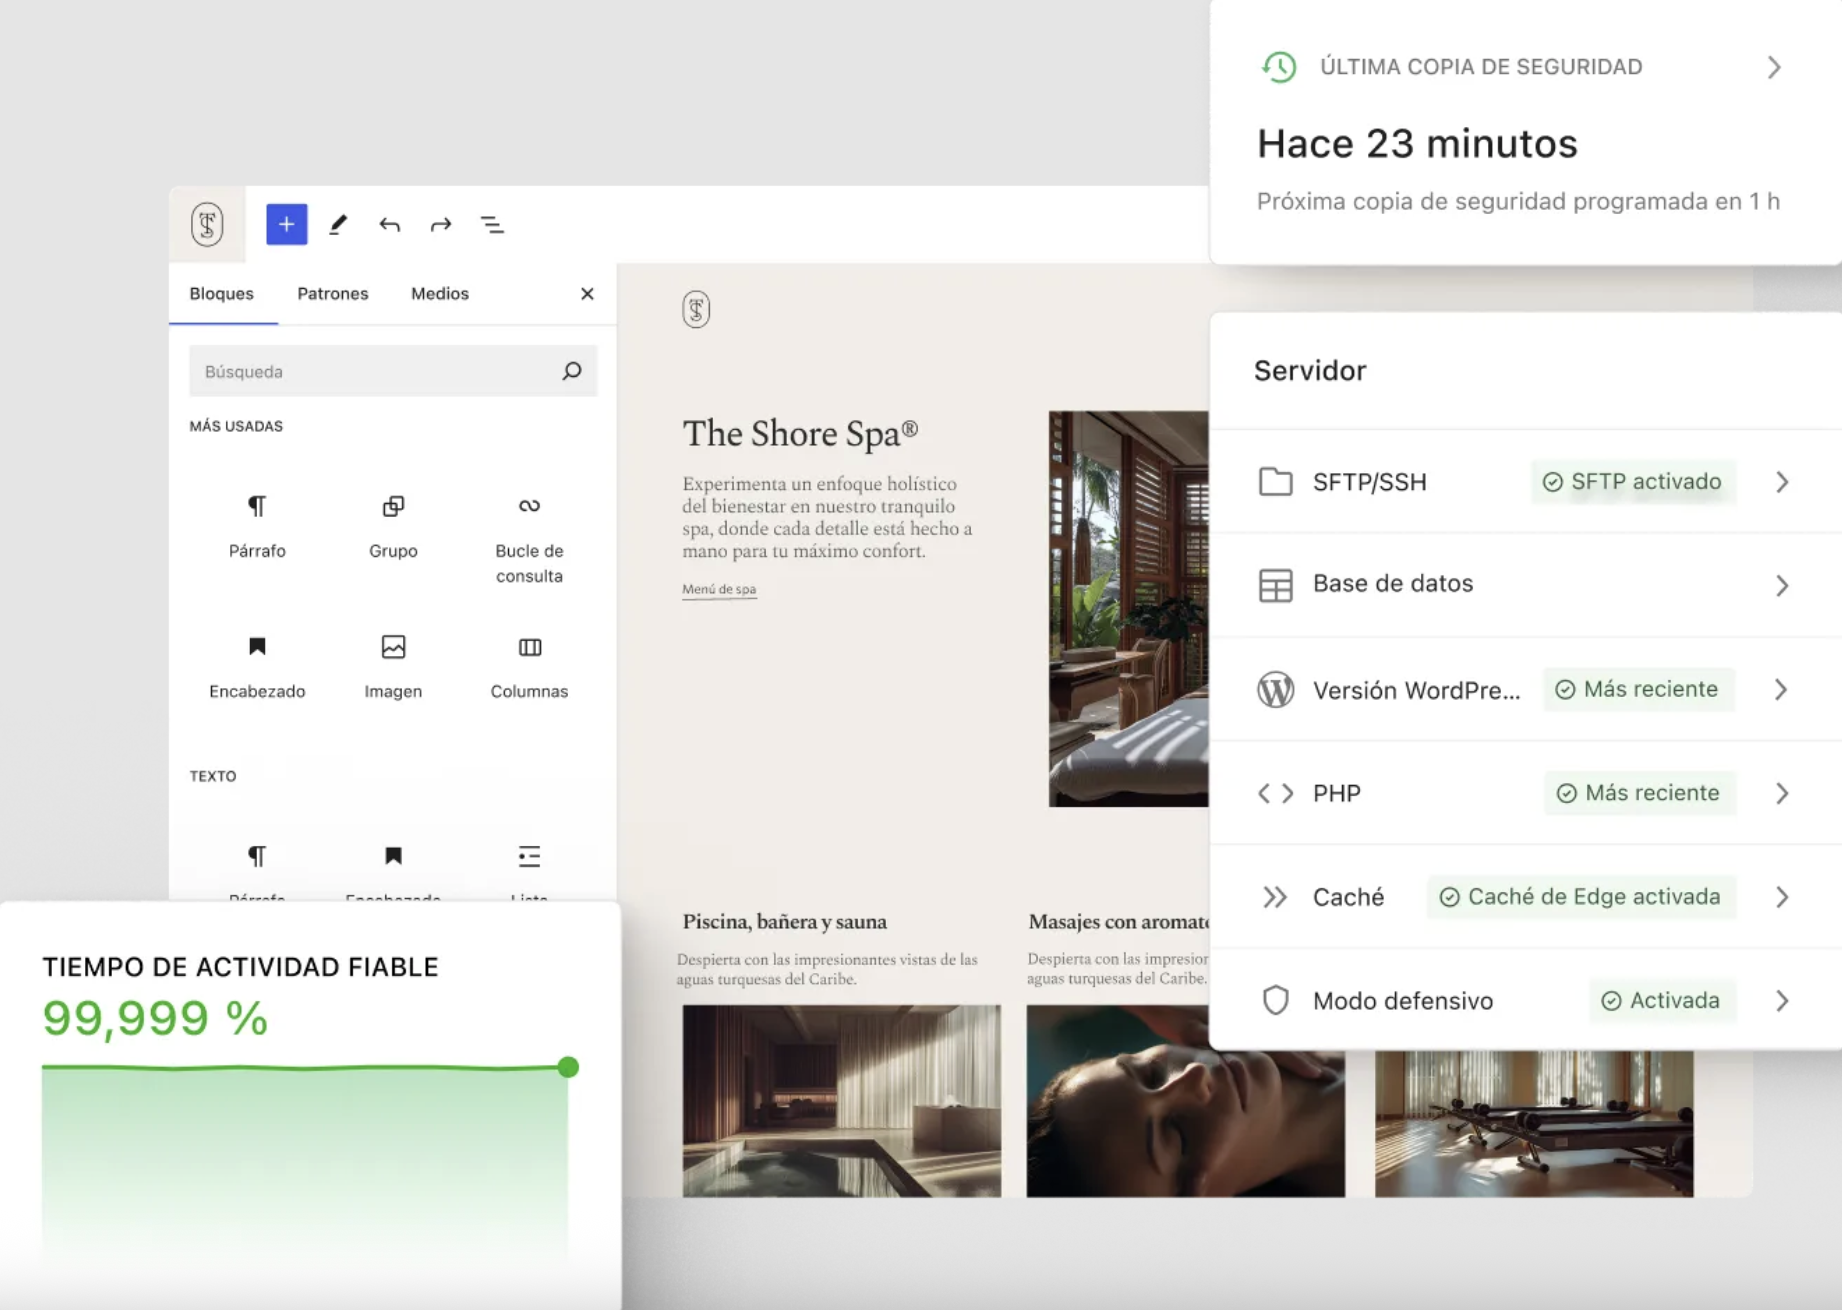
Task: Click the SFTP activado status badge
Action: click(1632, 482)
